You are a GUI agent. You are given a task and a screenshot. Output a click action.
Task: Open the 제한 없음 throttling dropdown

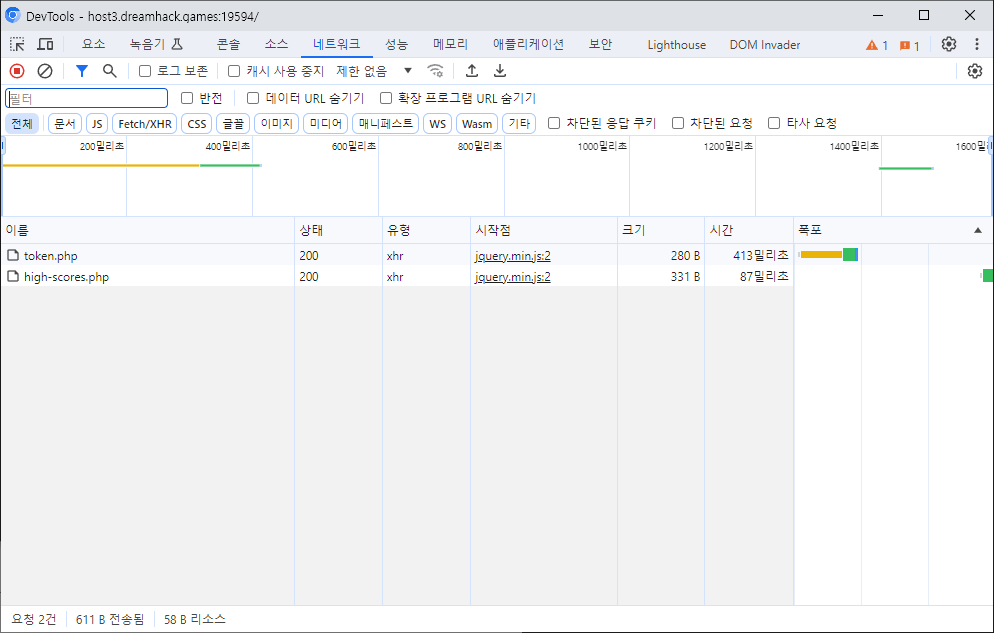[374, 71]
